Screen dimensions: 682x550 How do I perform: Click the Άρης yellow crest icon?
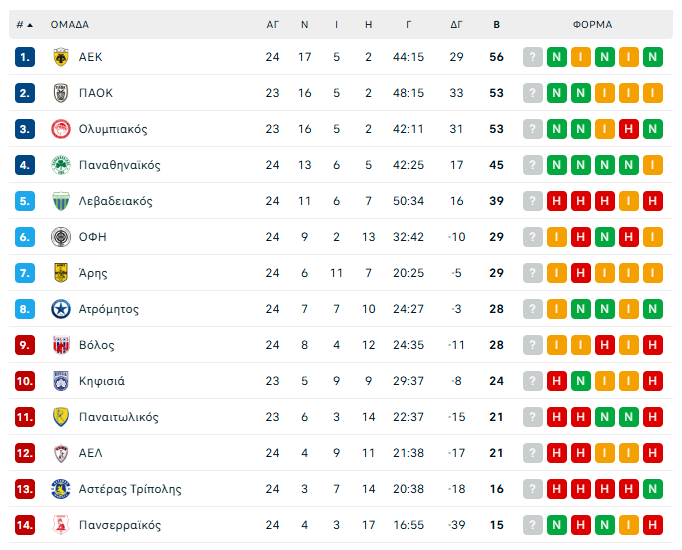point(60,273)
